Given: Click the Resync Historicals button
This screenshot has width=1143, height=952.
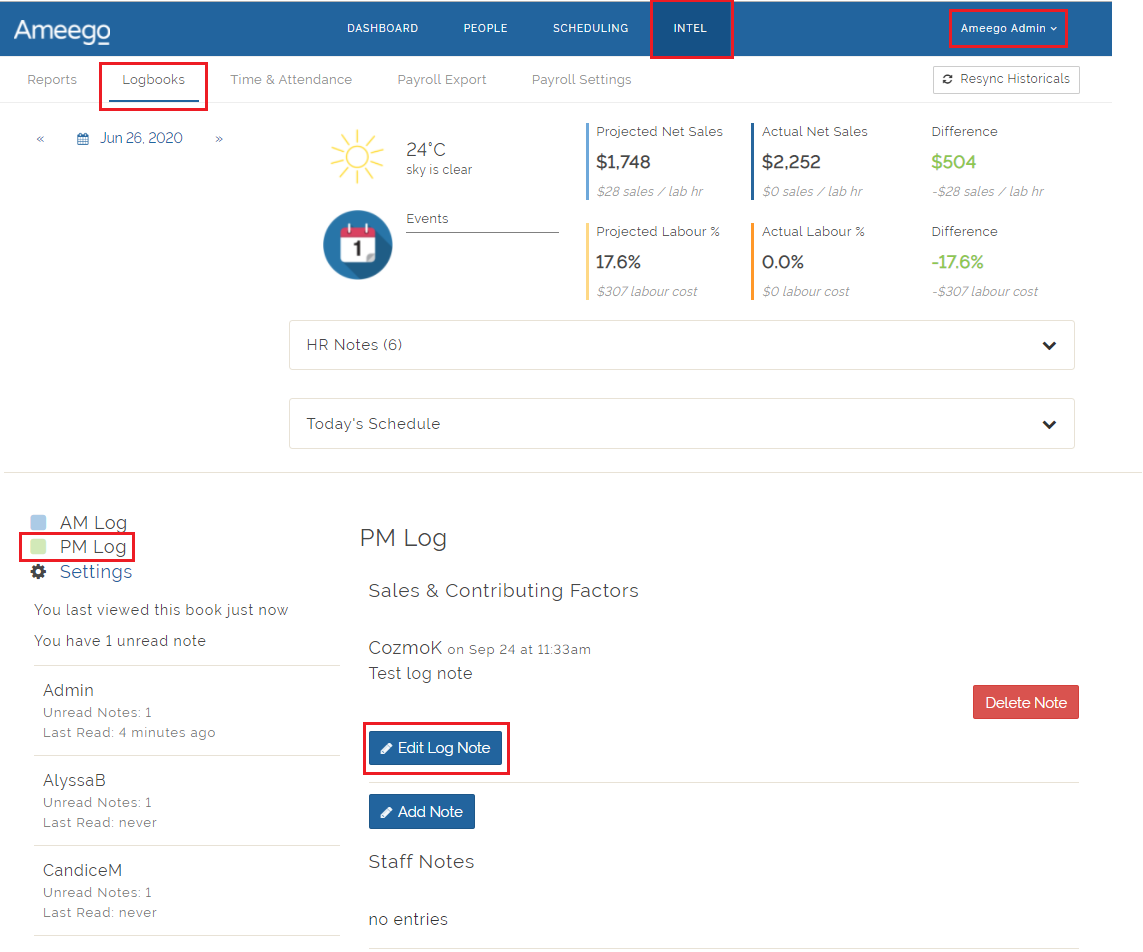Looking at the screenshot, I should (1005, 79).
